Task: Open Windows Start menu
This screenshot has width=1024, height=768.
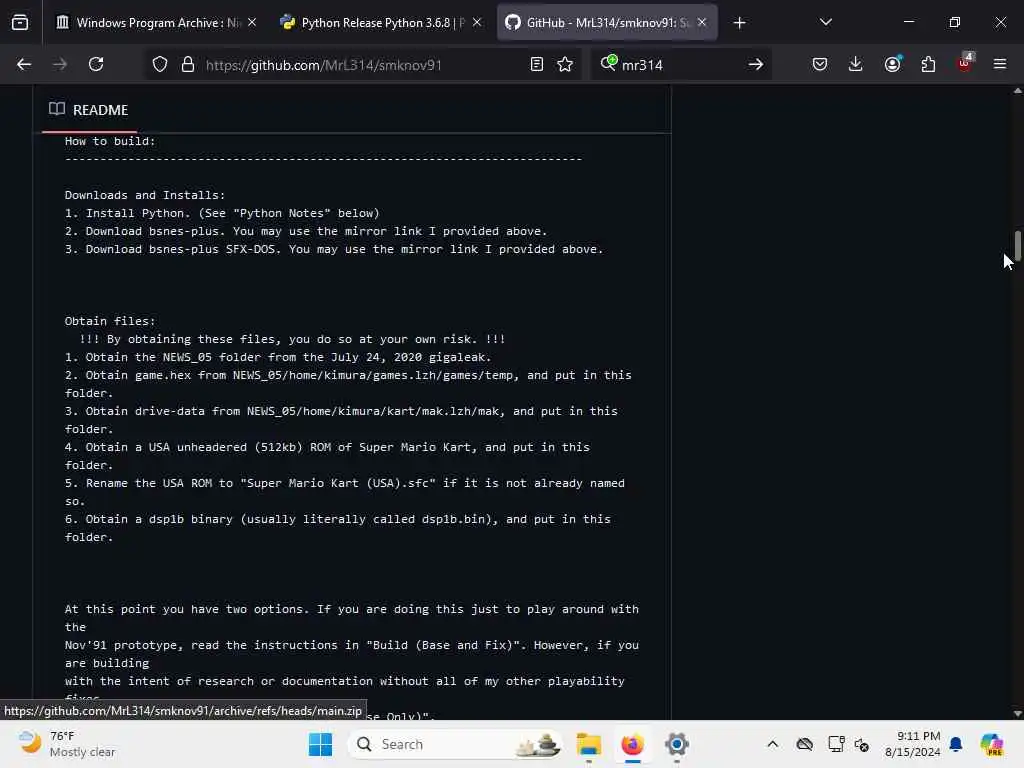Action: pos(320,744)
